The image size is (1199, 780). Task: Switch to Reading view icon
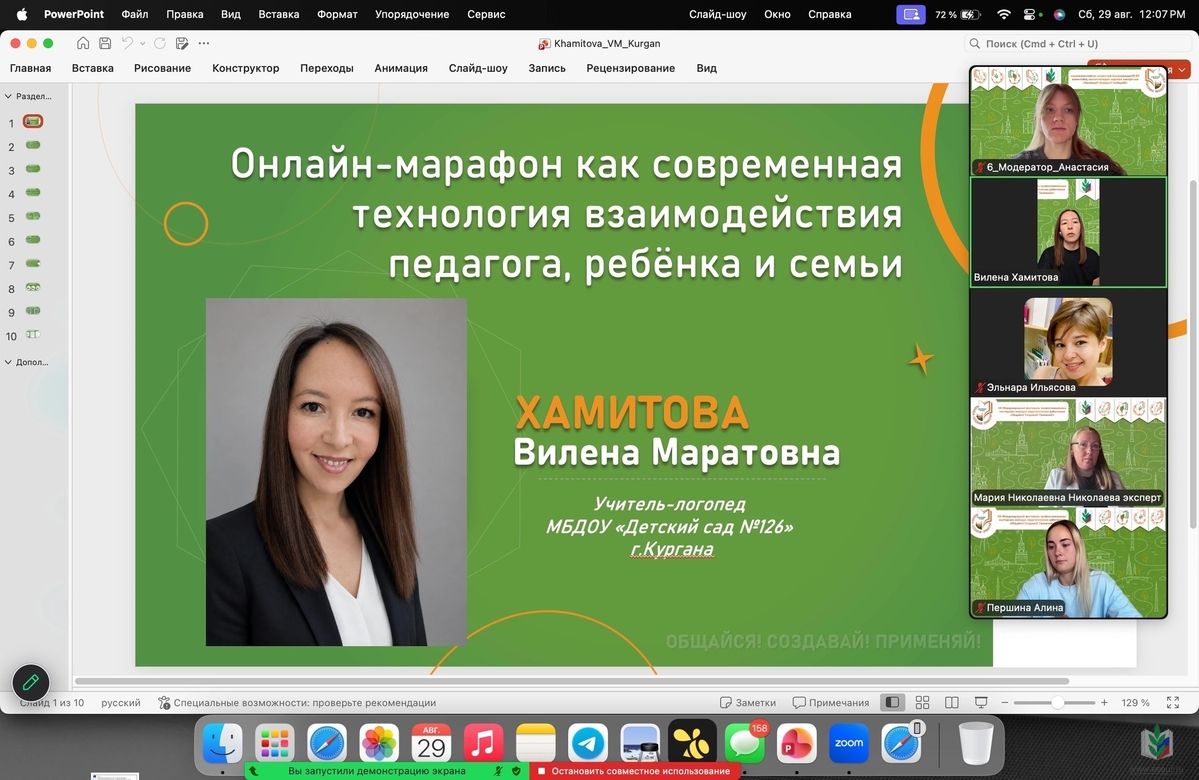(951, 703)
